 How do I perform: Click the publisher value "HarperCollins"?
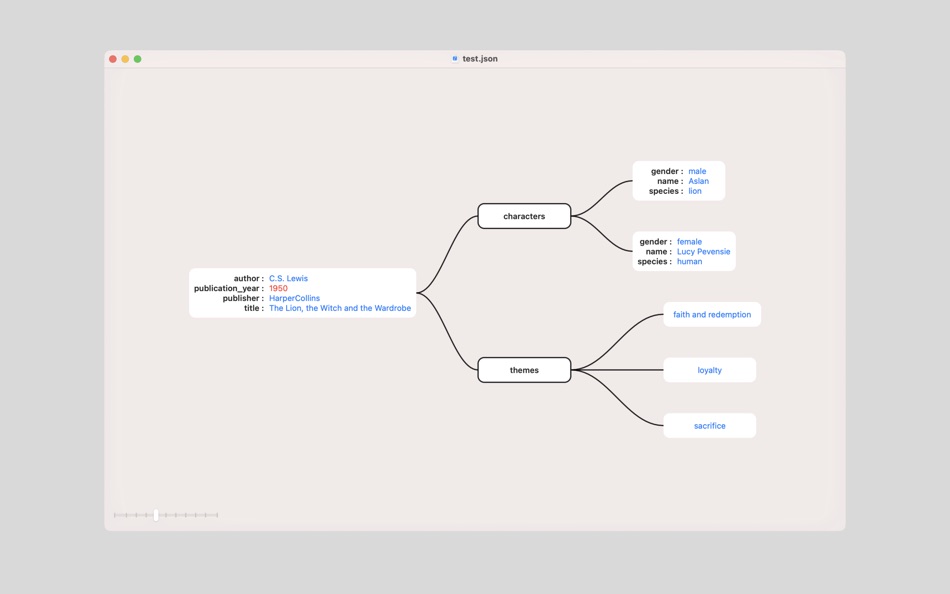294,298
